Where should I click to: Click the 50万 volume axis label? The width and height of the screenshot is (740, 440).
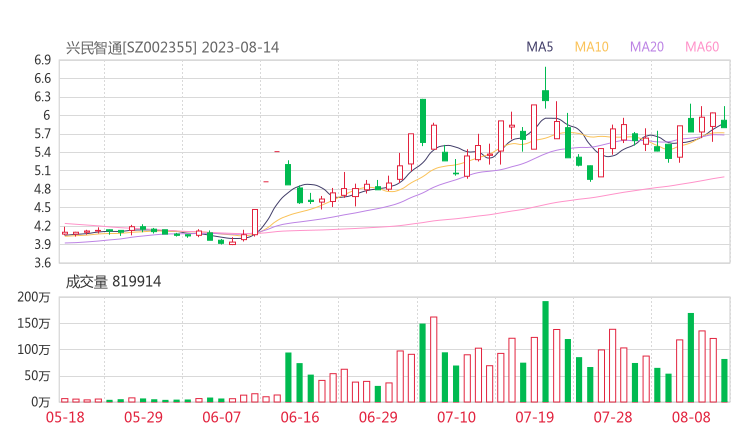click(37, 376)
